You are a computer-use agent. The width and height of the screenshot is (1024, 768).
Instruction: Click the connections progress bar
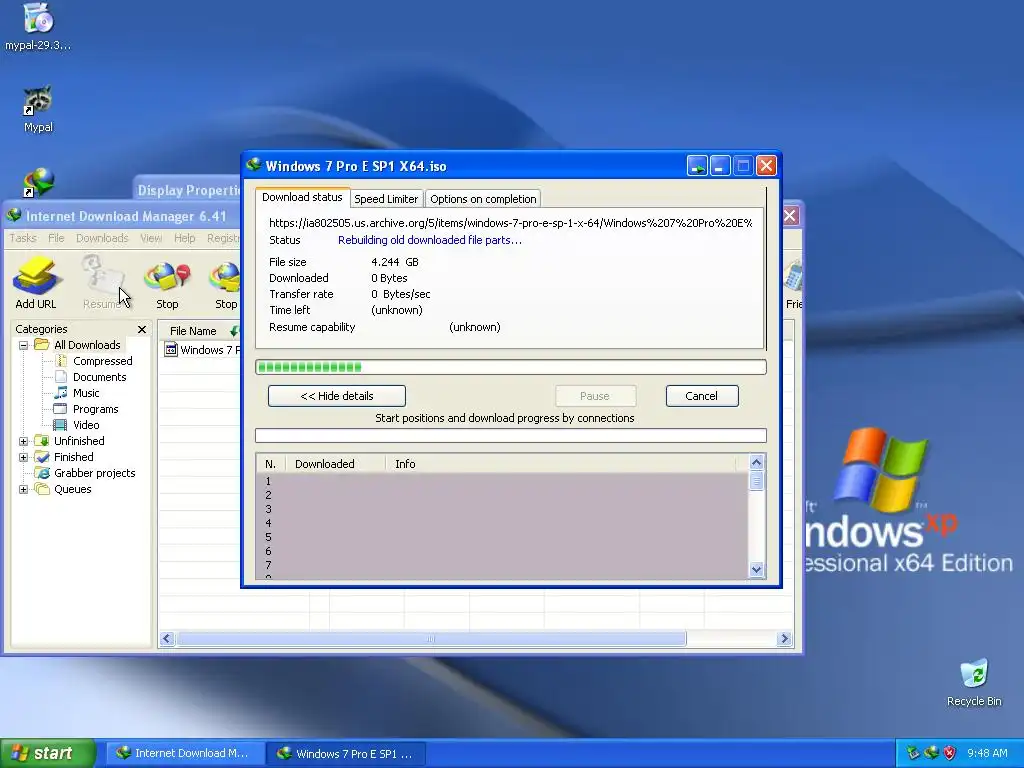511,436
